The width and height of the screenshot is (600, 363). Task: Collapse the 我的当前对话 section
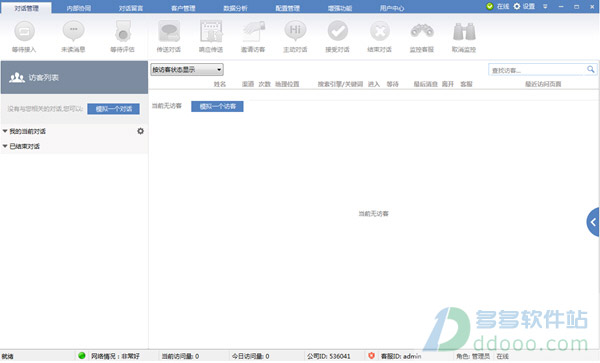pyautogui.click(x=5, y=131)
